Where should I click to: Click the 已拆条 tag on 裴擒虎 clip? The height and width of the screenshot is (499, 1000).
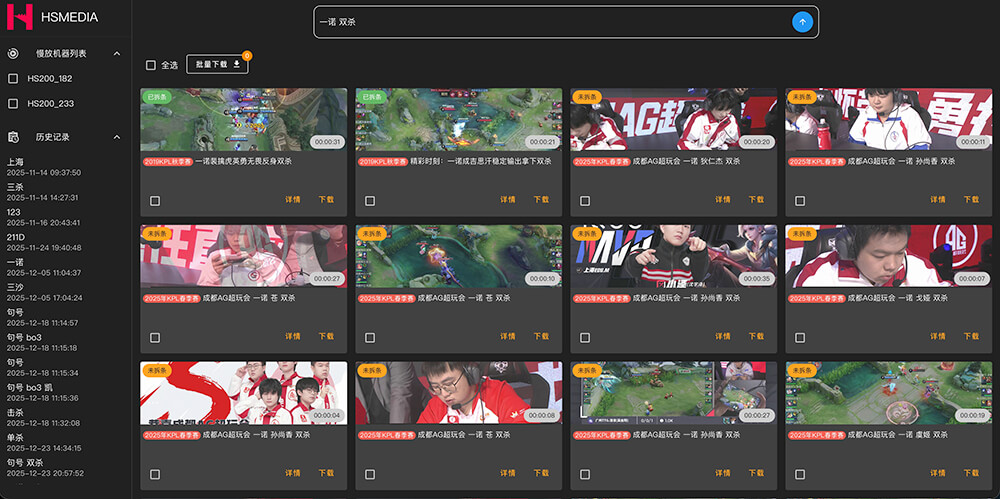click(x=157, y=97)
